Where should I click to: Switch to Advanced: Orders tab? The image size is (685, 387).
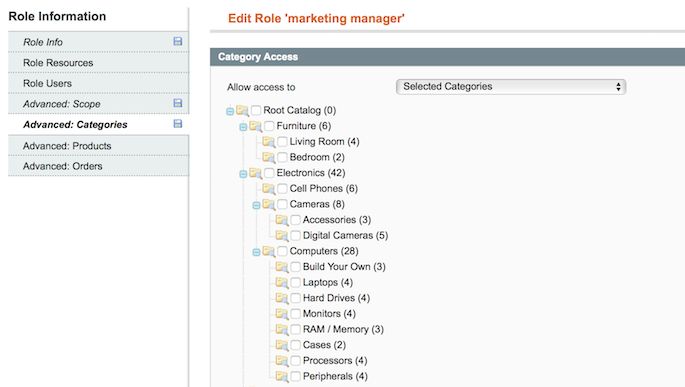pos(98,166)
